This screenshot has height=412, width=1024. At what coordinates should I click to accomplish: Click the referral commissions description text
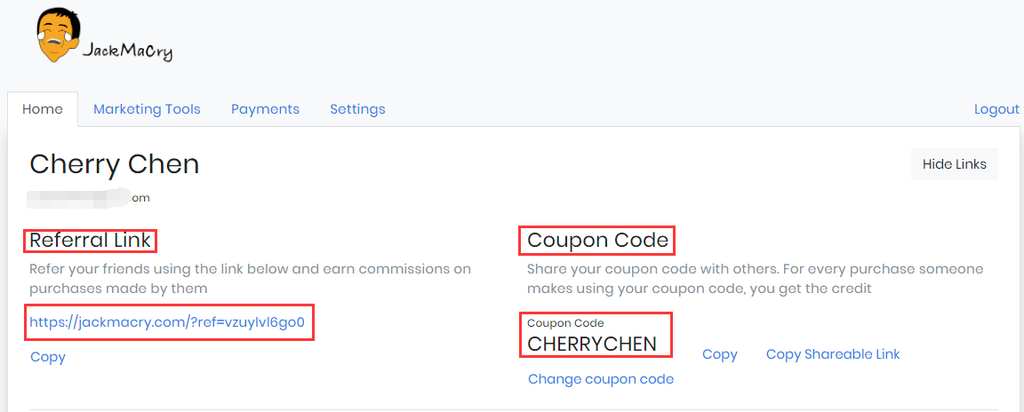pos(250,279)
